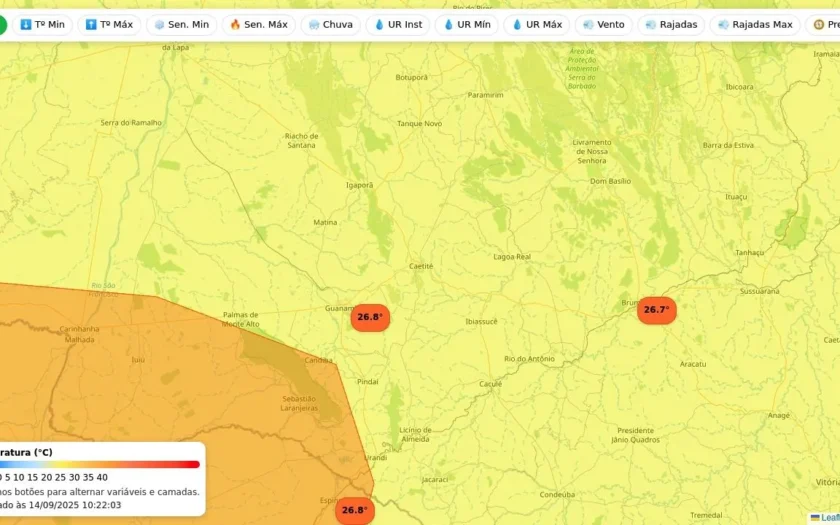The width and height of the screenshot is (840, 525).
Task: Show UR Inst humidity layer
Action: click(398, 25)
